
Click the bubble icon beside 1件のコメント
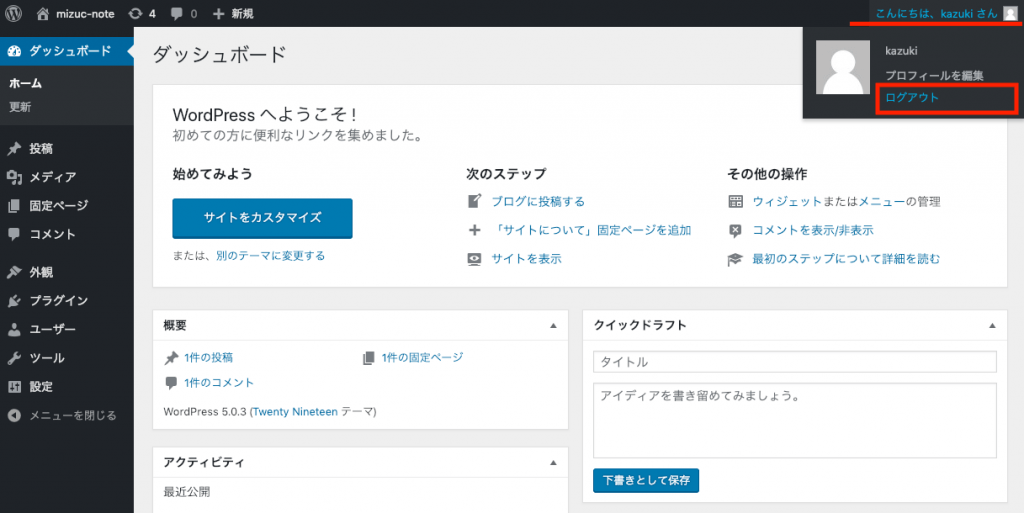(x=171, y=383)
